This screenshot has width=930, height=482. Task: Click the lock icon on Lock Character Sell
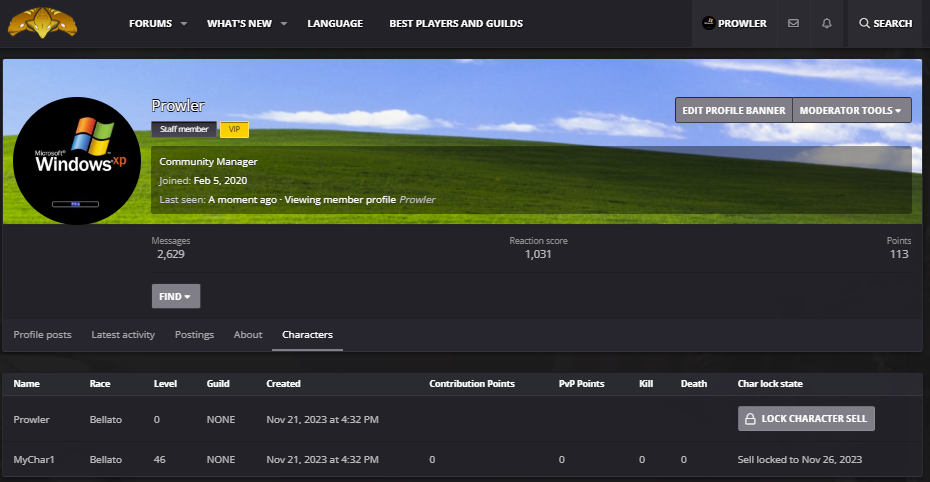(750, 419)
